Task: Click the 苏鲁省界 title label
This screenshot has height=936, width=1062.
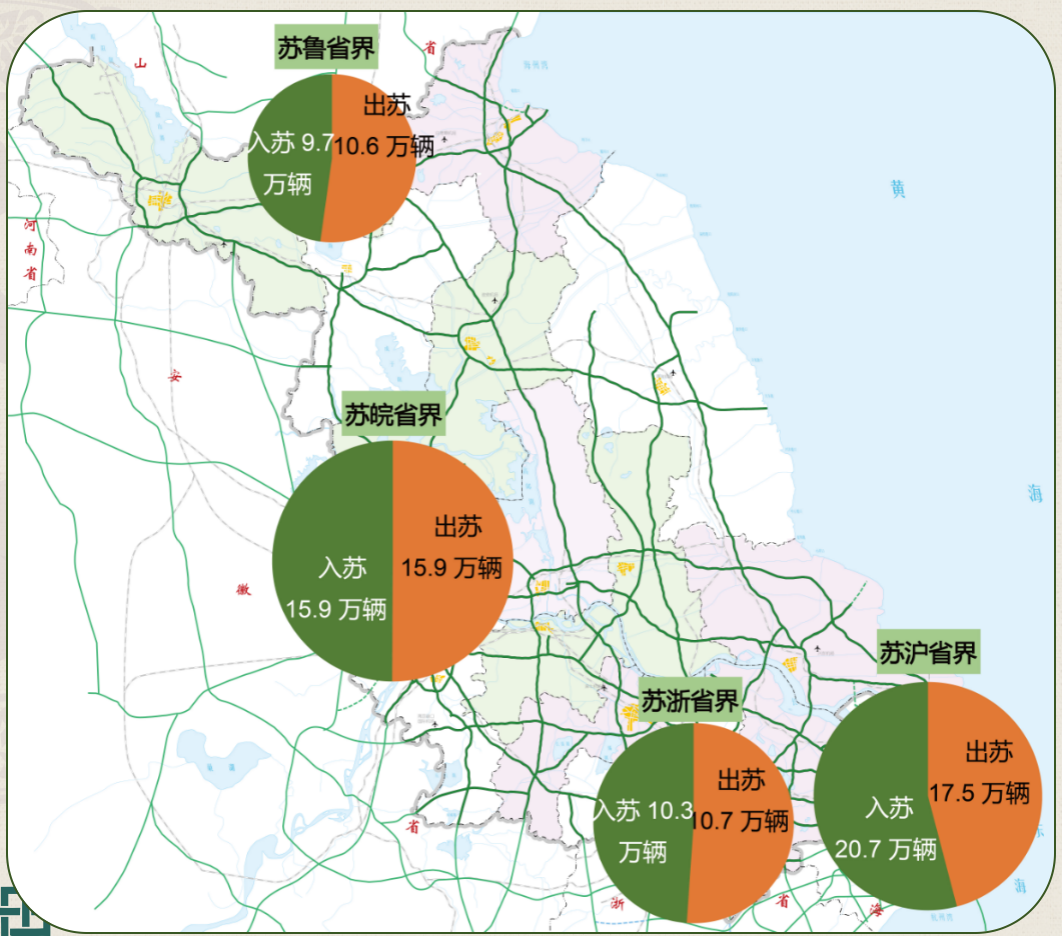Action: click(x=324, y=50)
